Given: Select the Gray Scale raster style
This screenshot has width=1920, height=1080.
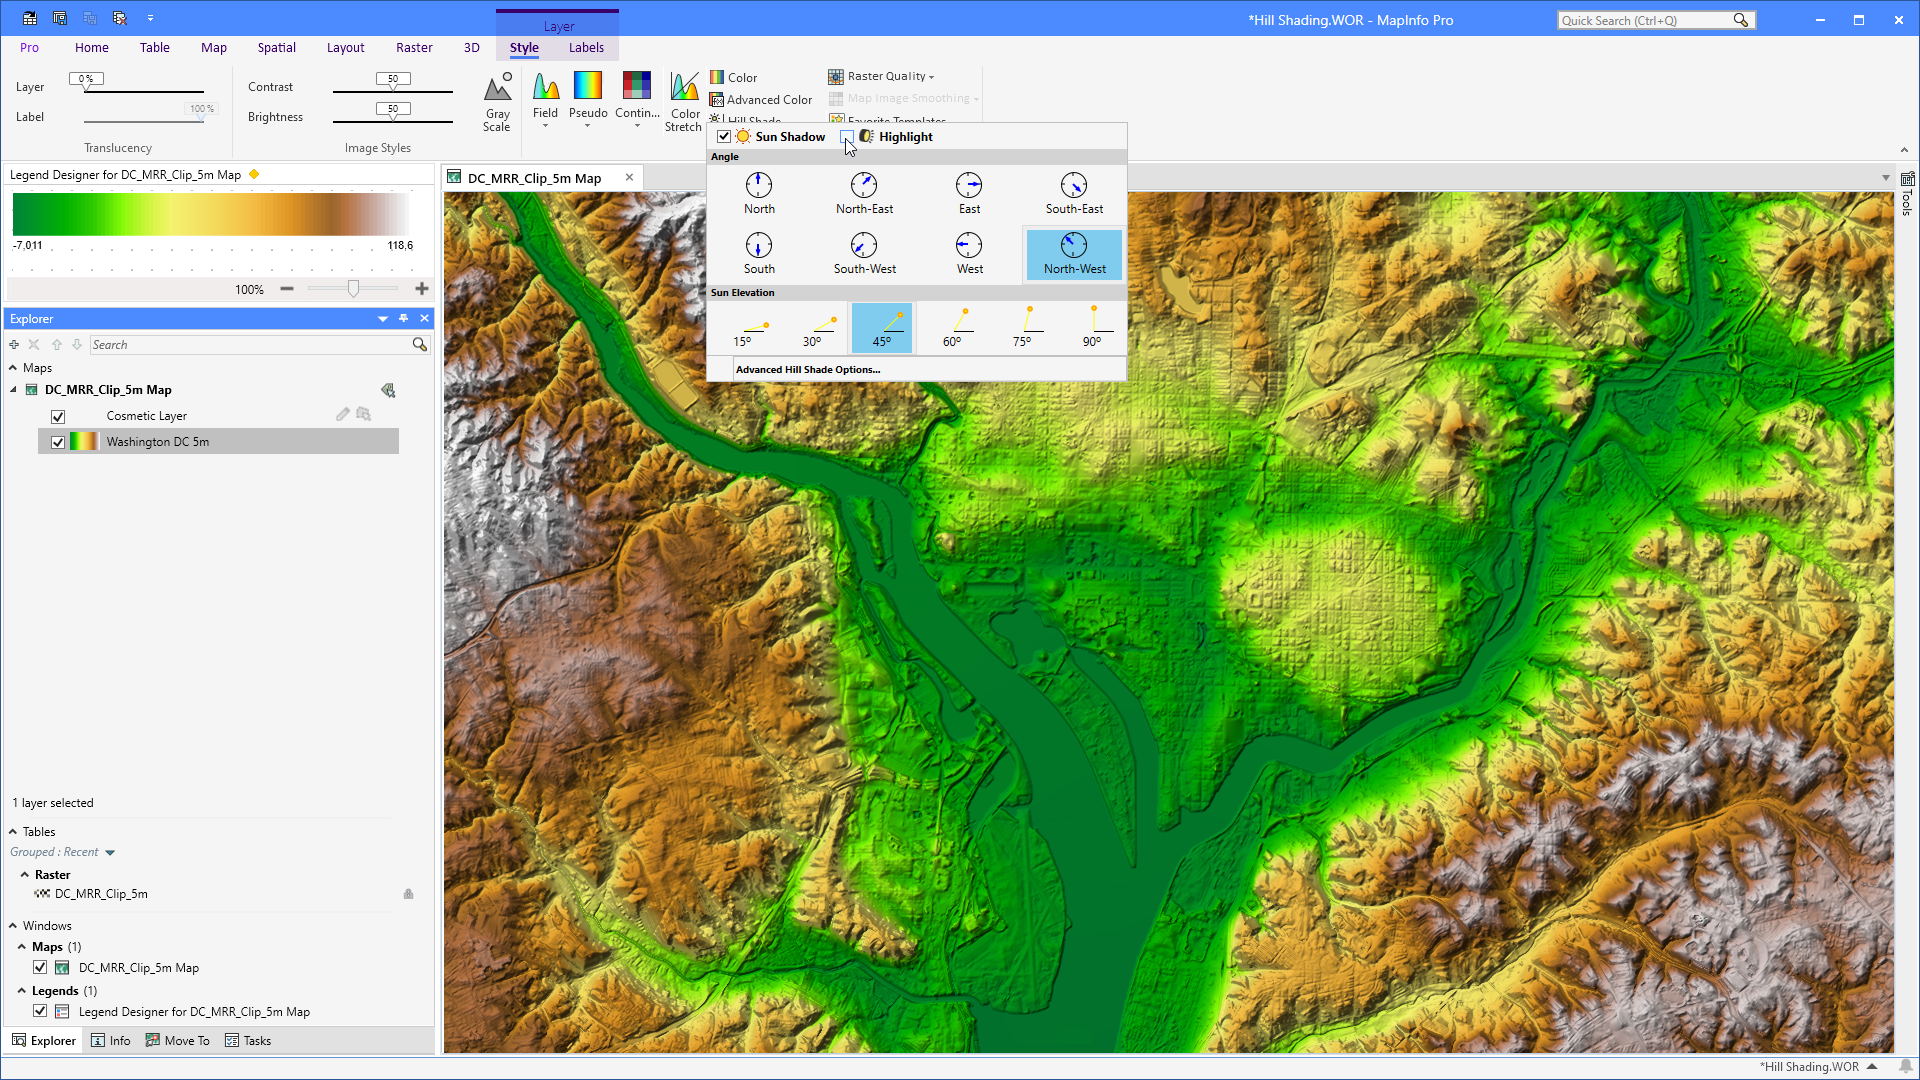Looking at the screenshot, I should tap(497, 102).
